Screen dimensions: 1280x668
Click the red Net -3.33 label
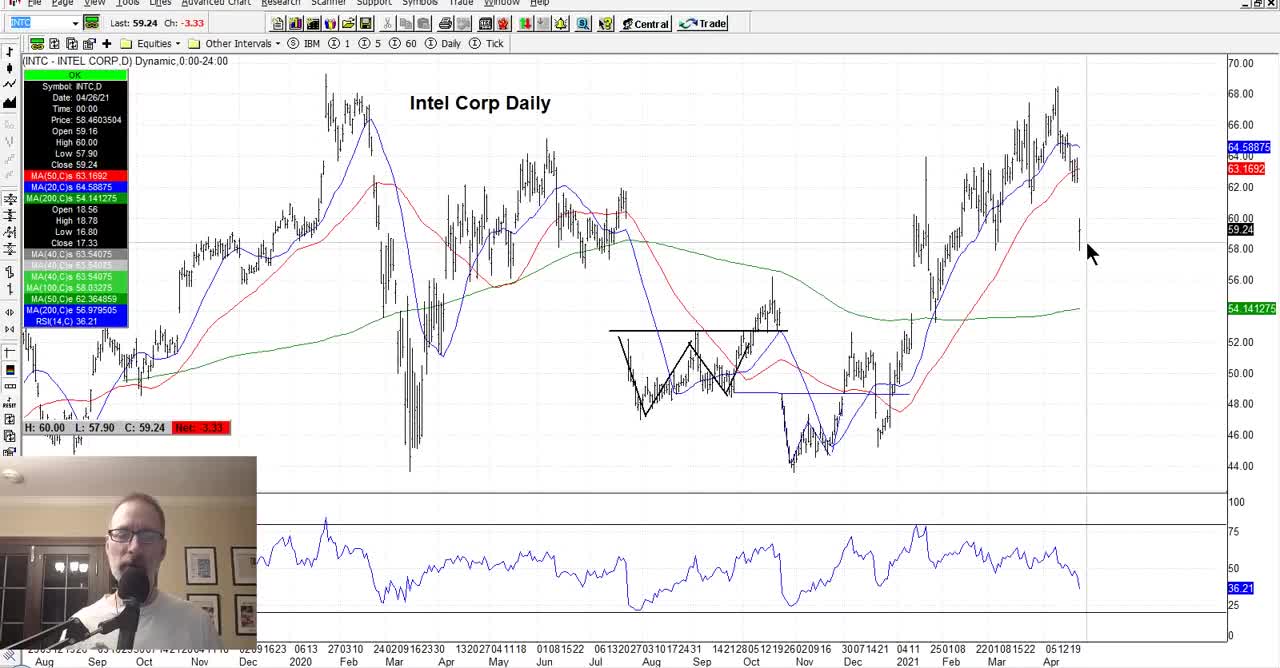click(x=201, y=428)
